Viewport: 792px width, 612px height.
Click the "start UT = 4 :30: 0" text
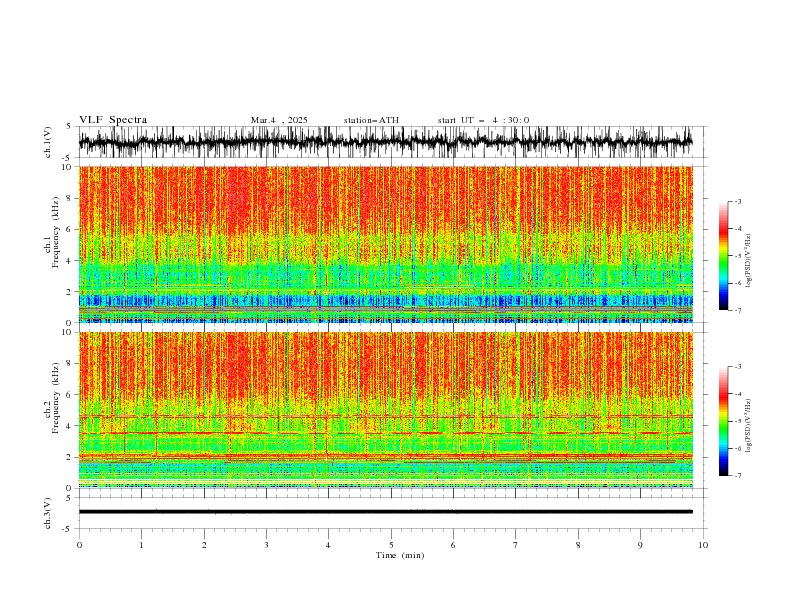(x=483, y=120)
